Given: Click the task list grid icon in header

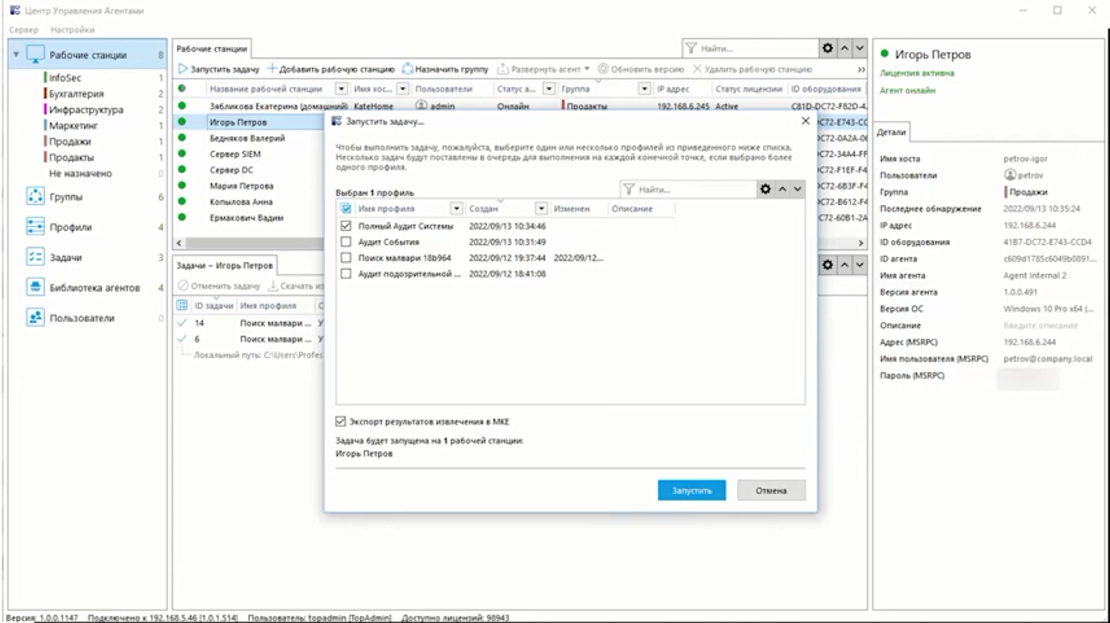Looking at the screenshot, I should 182,305.
